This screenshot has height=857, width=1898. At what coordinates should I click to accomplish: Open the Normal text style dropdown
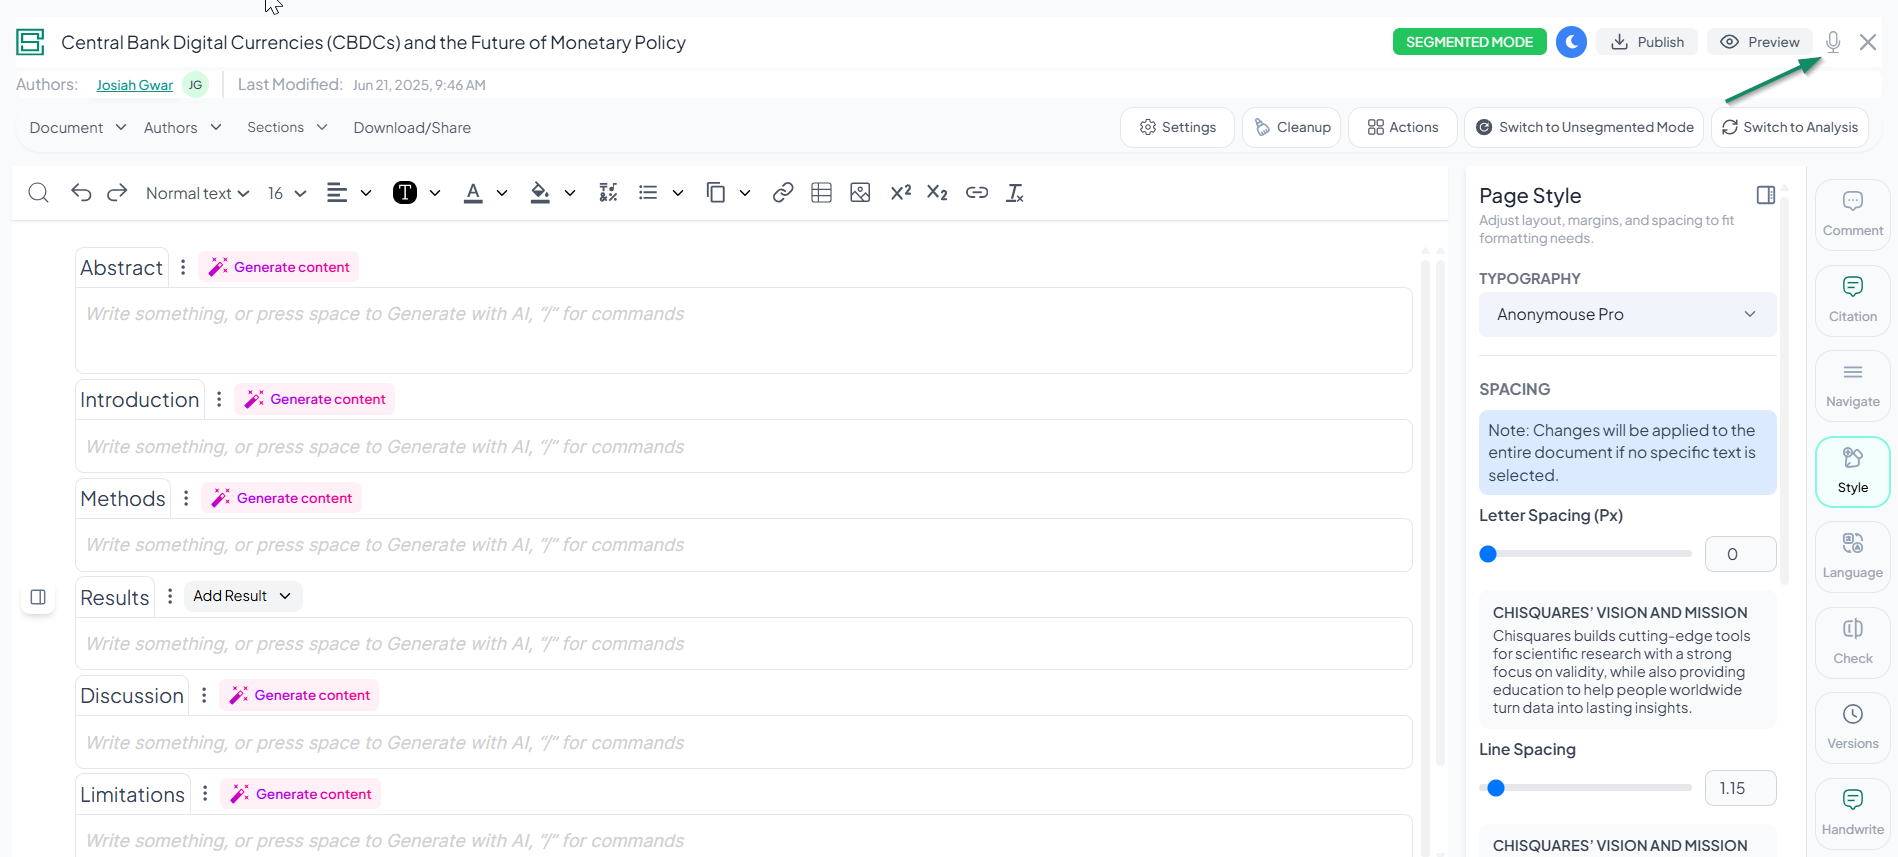pos(197,193)
